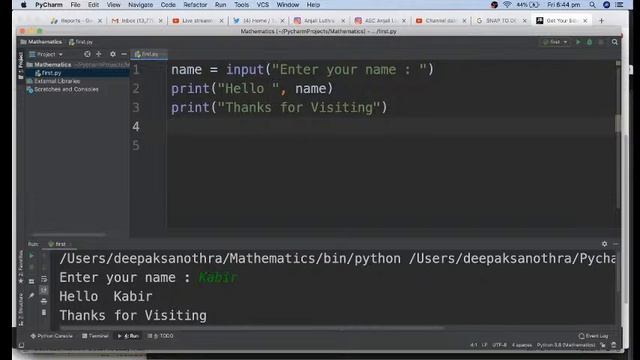Open the Refactor menu
The image size is (640, 360).
click(195, 5)
